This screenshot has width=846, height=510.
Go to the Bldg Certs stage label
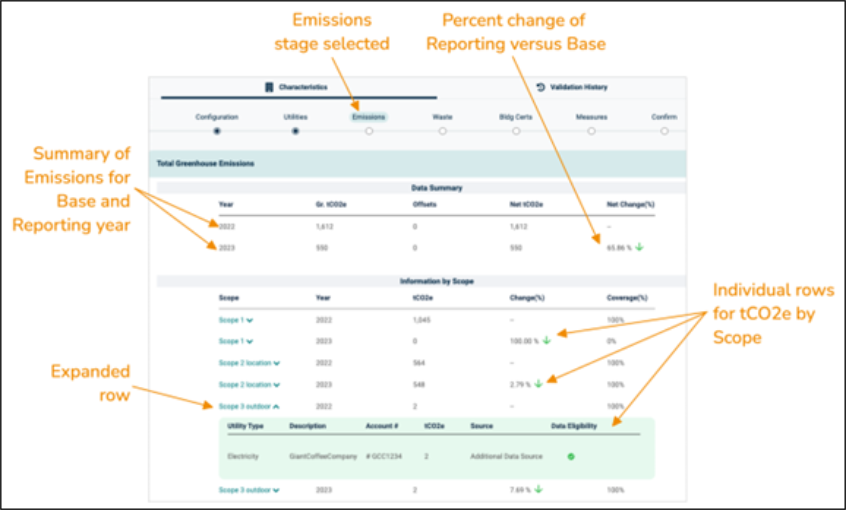pos(515,117)
